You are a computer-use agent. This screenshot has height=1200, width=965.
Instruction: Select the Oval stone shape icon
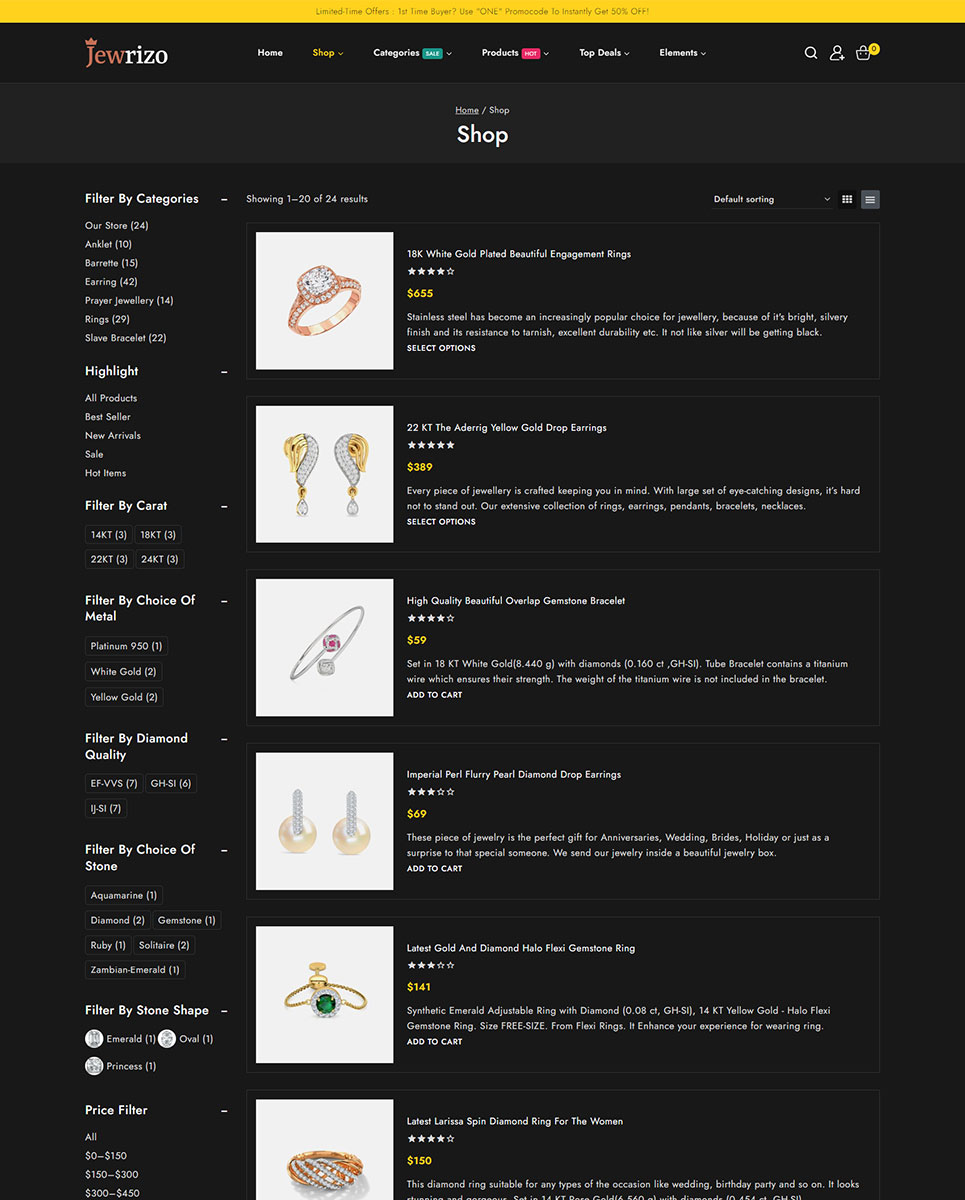(x=167, y=1039)
